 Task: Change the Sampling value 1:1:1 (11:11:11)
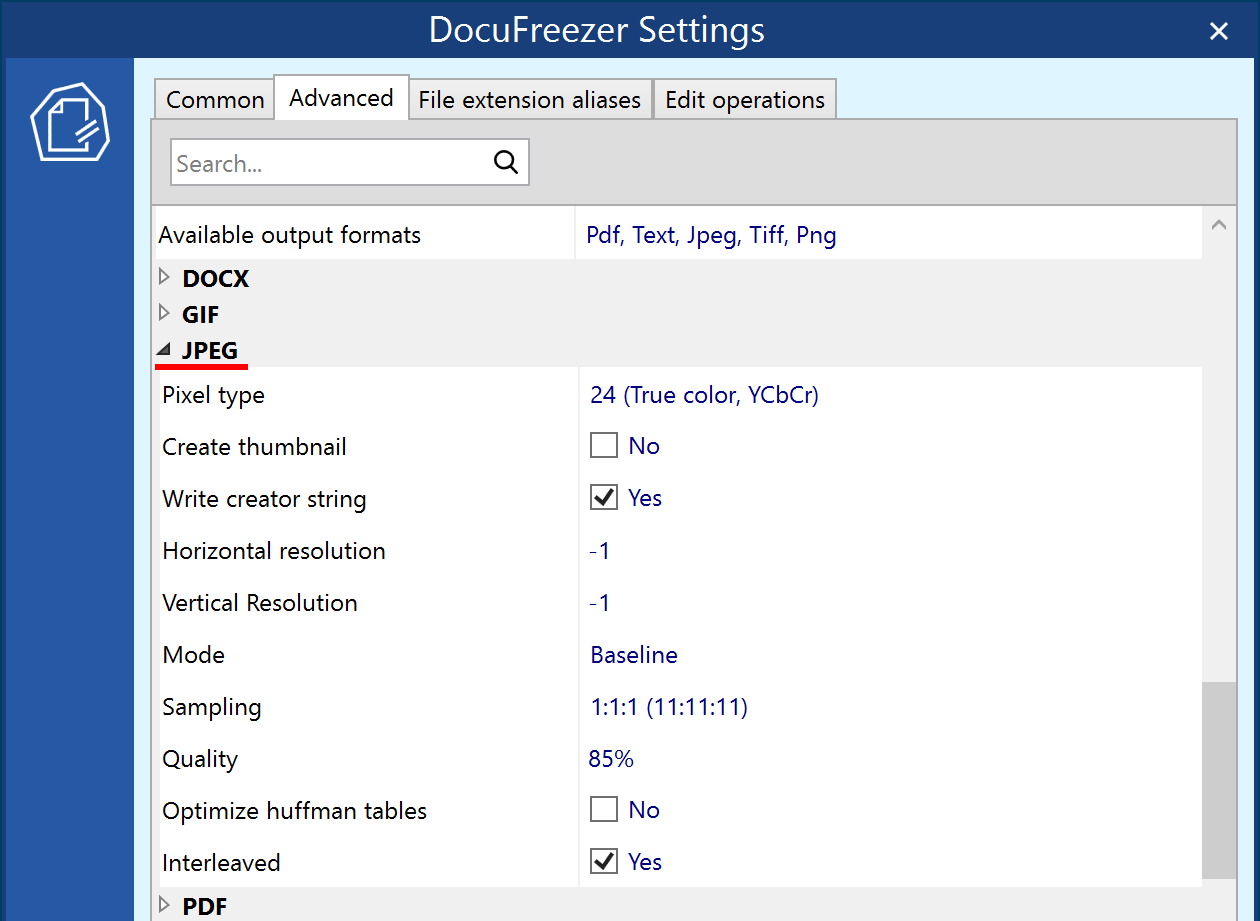click(x=669, y=707)
